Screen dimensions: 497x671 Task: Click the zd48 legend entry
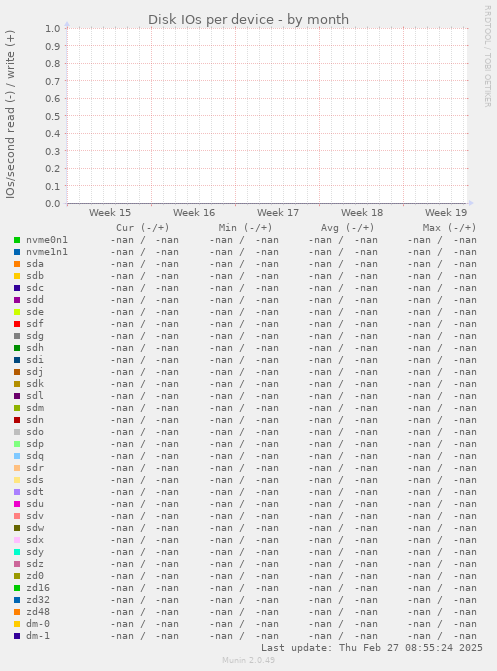click(38, 612)
